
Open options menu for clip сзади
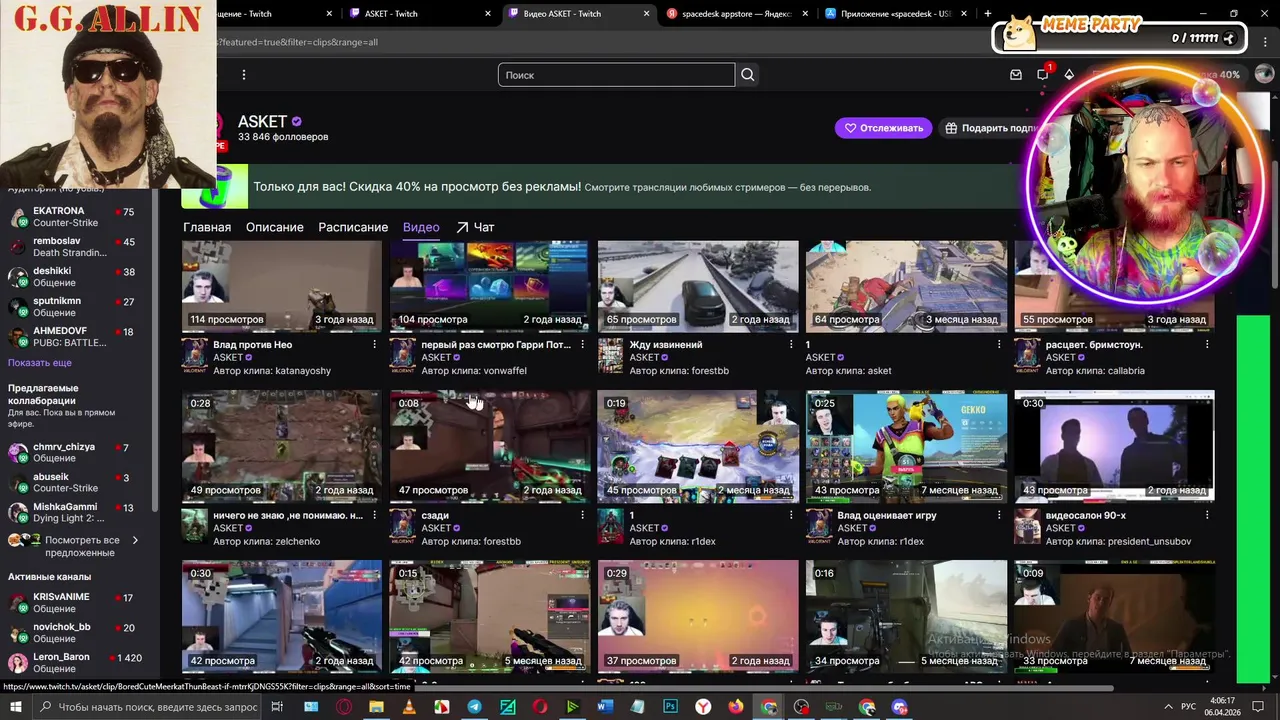(583, 515)
